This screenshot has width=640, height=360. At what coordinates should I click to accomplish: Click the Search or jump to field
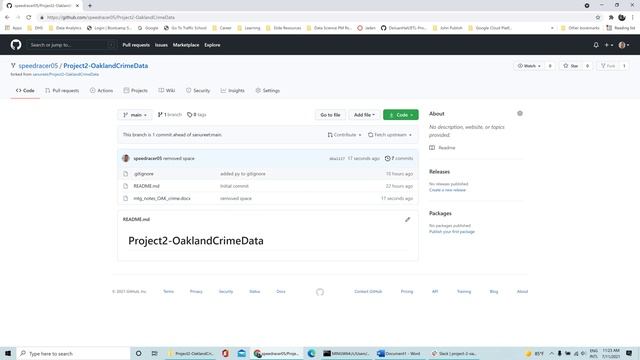tap(71, 45)
